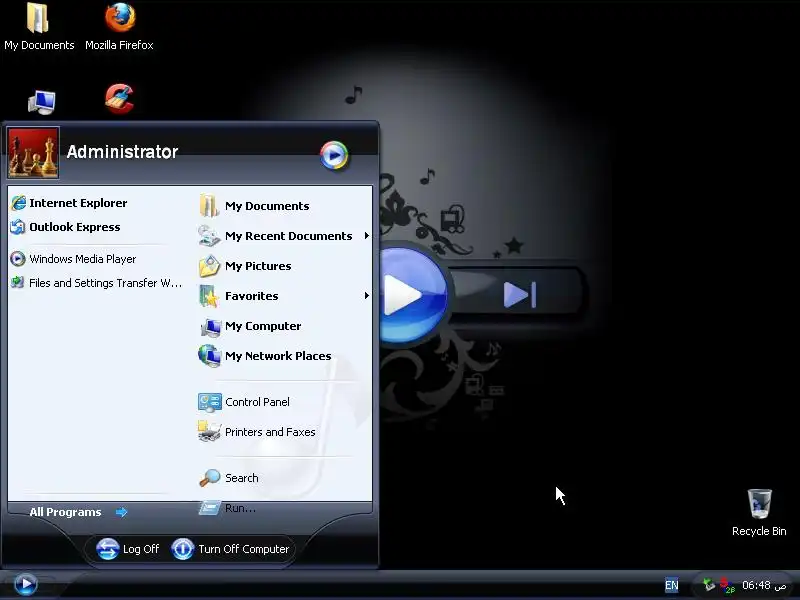The height and width of the screenshot is (600, 800).
Task: Click the Files and Settings Transfer Wizard icon
Action: [x=18, y=282]
